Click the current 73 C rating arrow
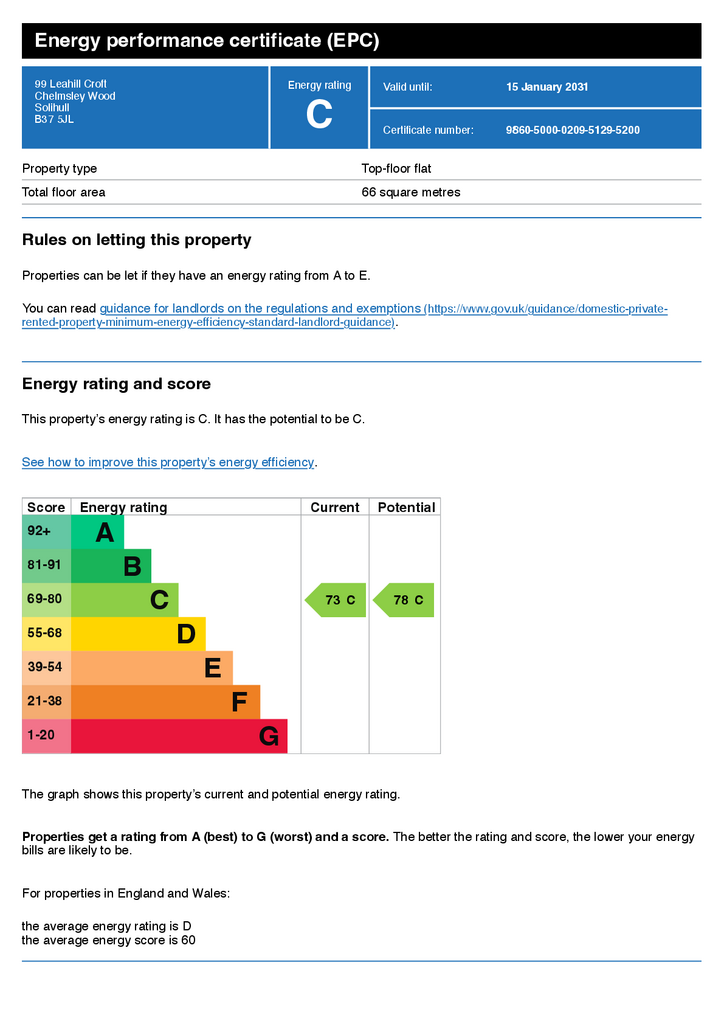 click(x=336, y=600)
